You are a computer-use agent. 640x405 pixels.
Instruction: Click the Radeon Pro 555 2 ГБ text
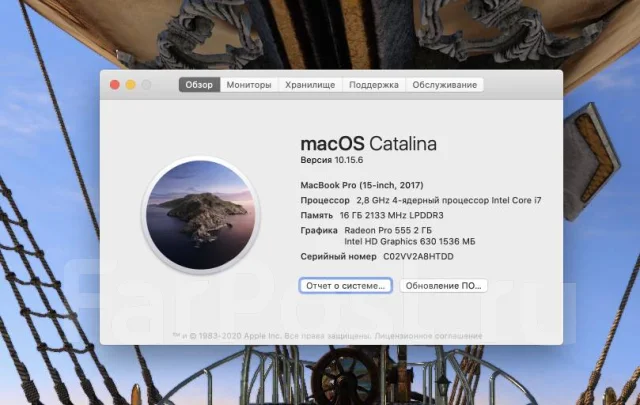point(388,230)
